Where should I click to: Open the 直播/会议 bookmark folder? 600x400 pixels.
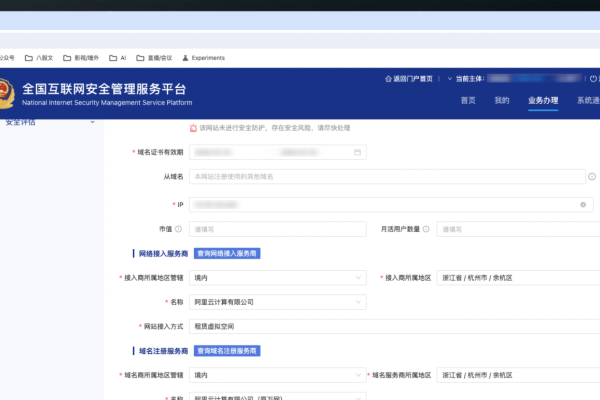(x=154, y=58)
